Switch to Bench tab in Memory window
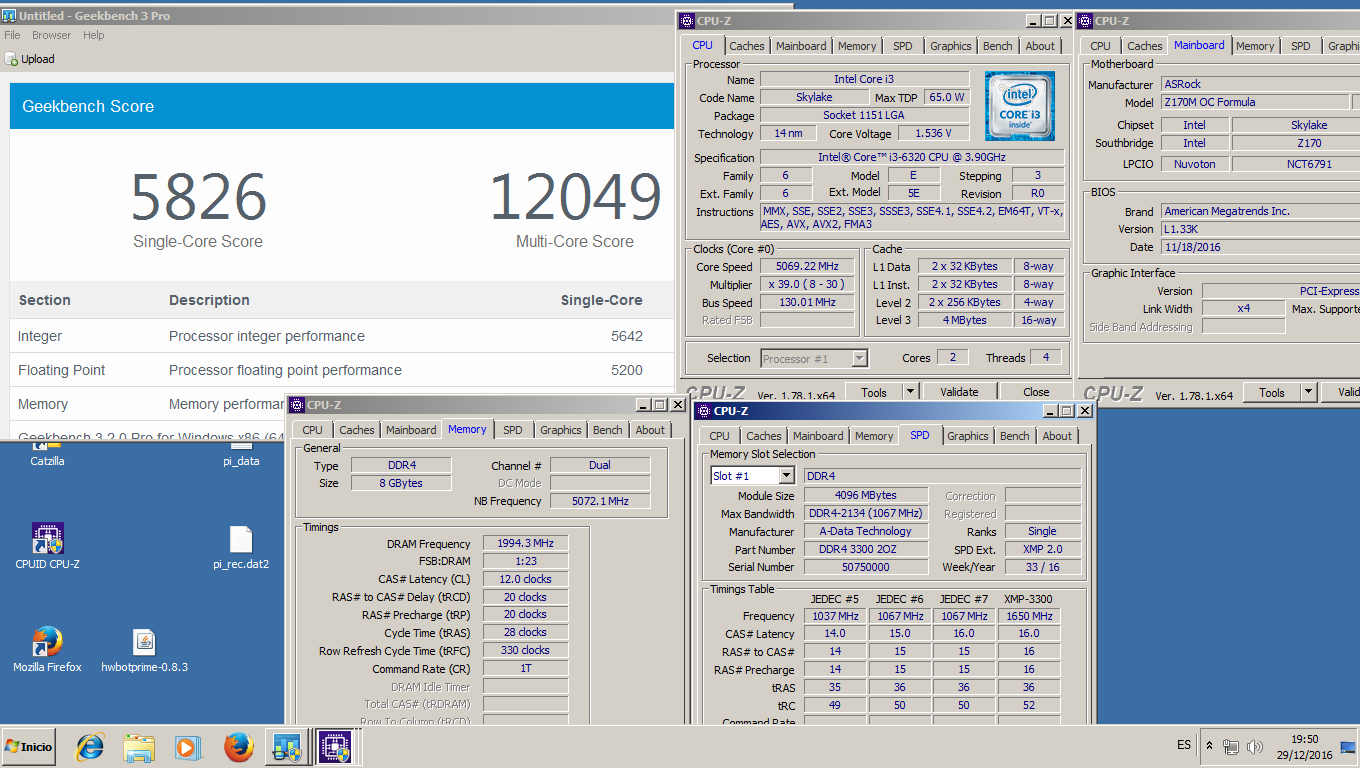Screen dimensions: 1360x768 click(607, 430)
